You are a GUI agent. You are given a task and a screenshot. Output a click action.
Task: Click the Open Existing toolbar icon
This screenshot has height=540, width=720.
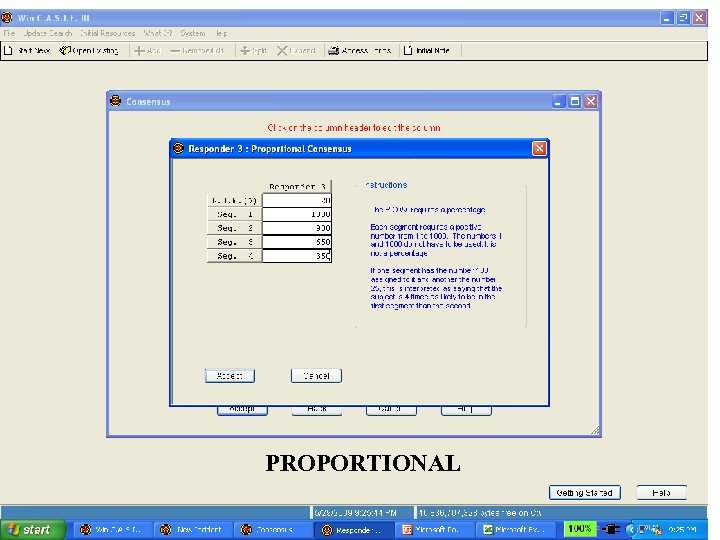65,51
